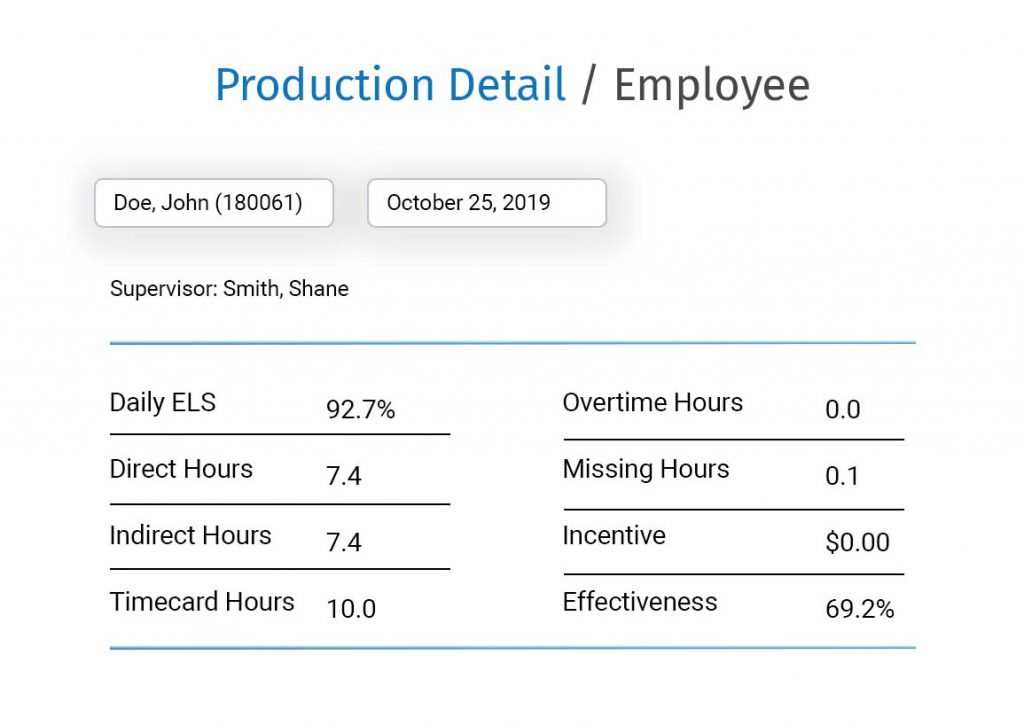The height and width of the screenshot is (725, 1024).
Task: Click the Timecard Hours value 10.0
Action: pos(351,608)
